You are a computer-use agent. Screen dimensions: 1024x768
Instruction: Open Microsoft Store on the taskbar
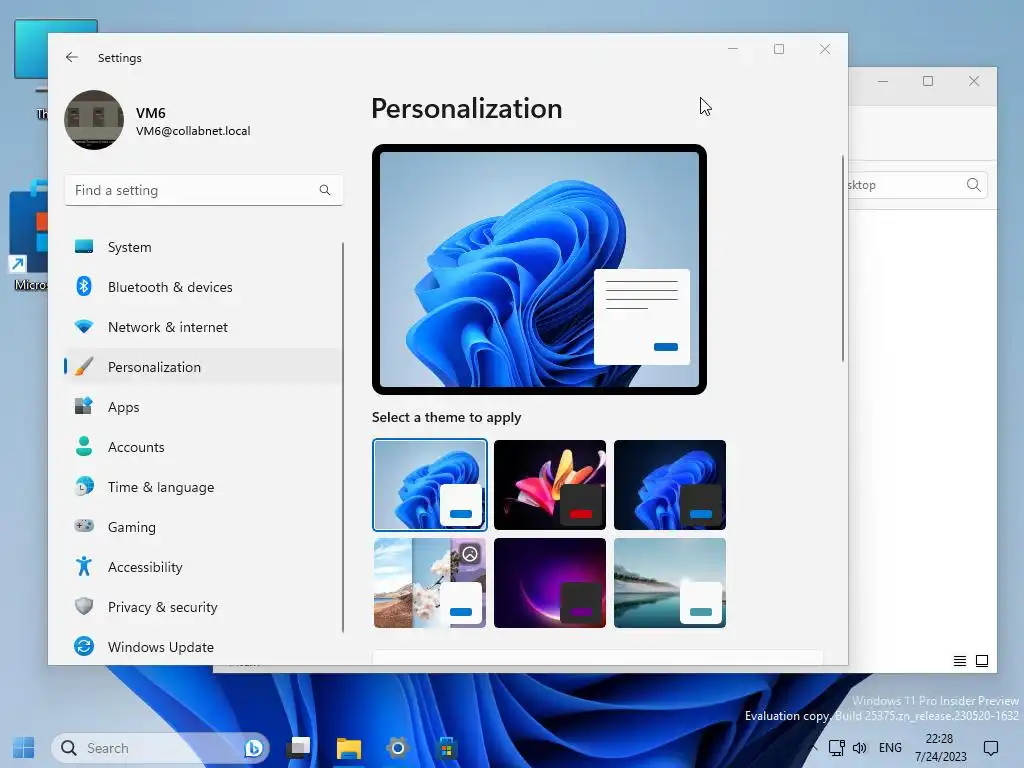[x=447, y=748]
